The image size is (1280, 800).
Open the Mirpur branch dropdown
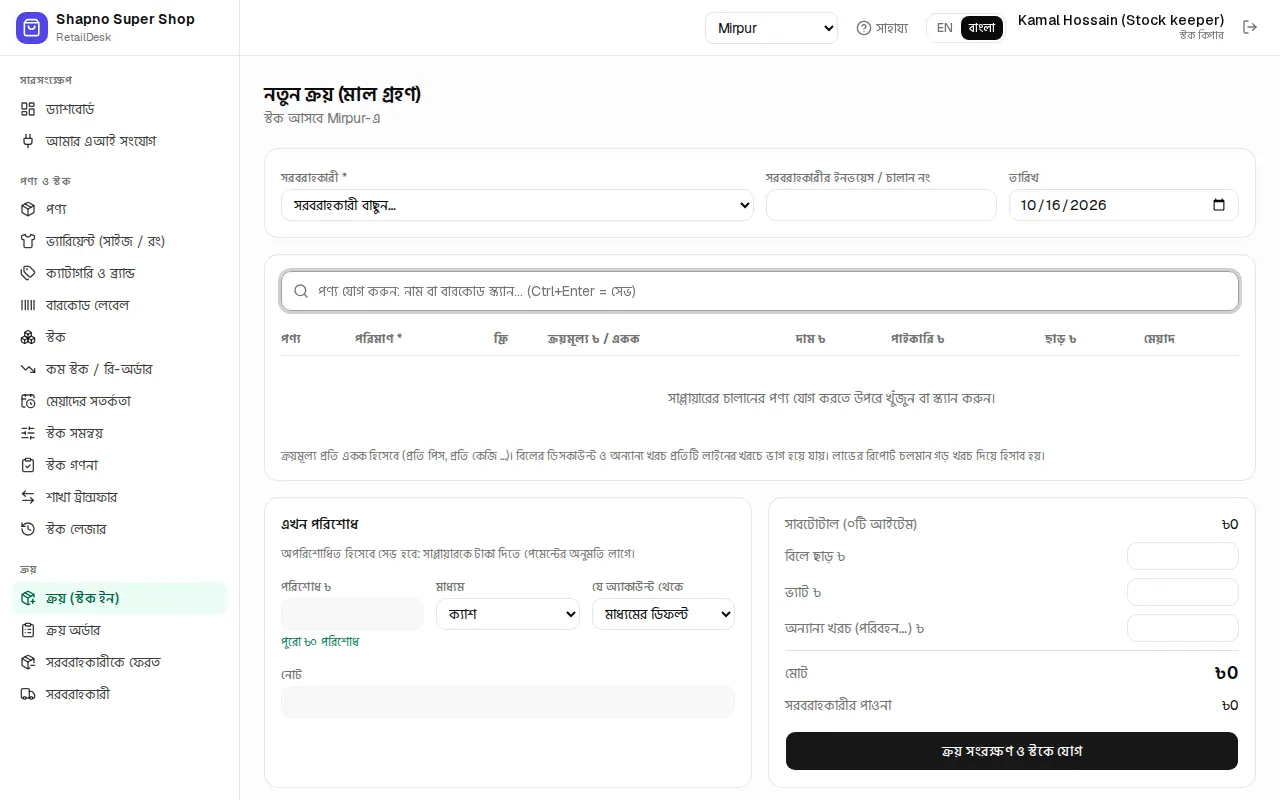(771, 28)
